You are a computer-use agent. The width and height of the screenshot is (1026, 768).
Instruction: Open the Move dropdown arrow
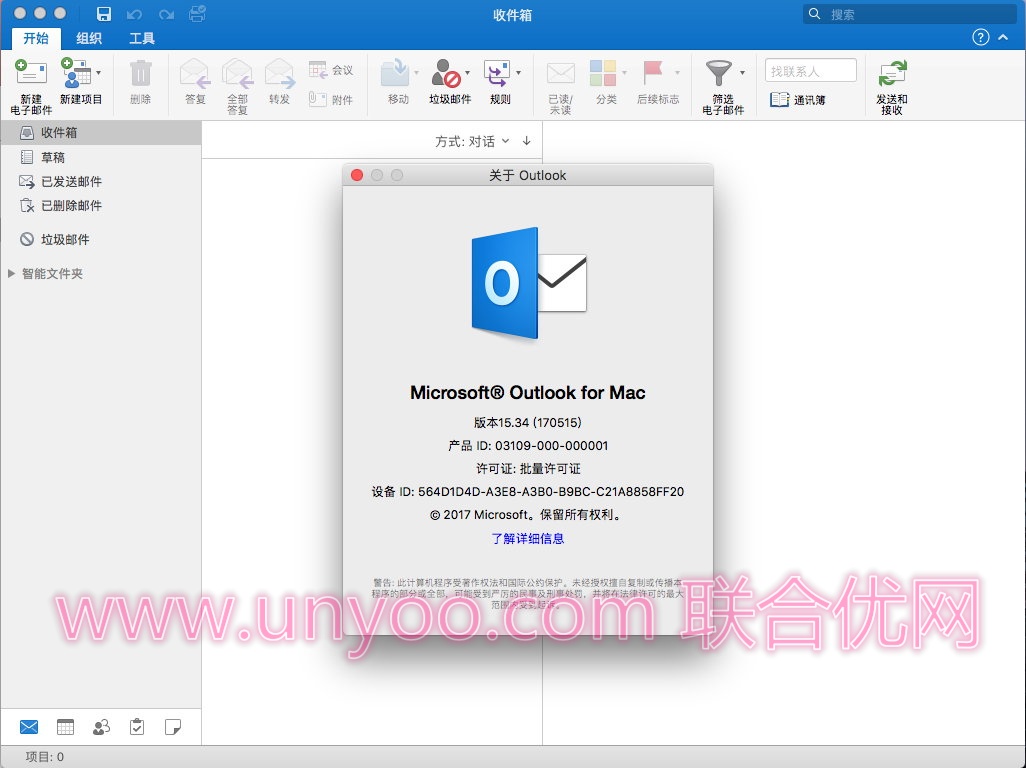coord(416,73)
